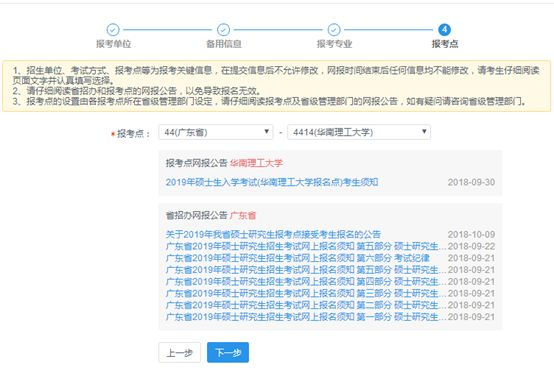Viewport: 554px width, 373px height.
Task: Click the 上一步 previous step button
Action: [179, 352]
